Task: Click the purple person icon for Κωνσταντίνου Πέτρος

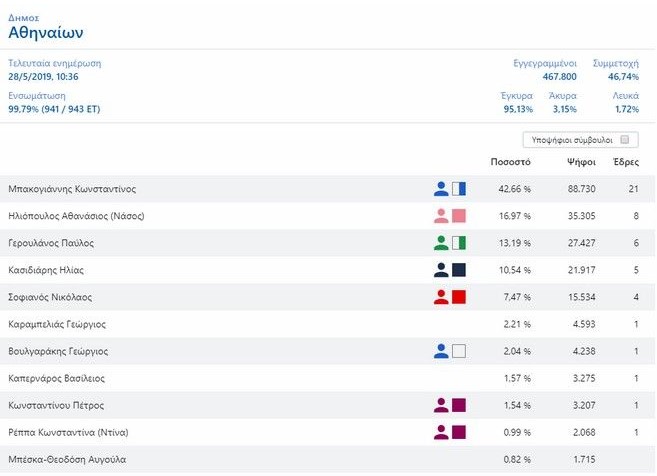Action: tap(442, 405)
